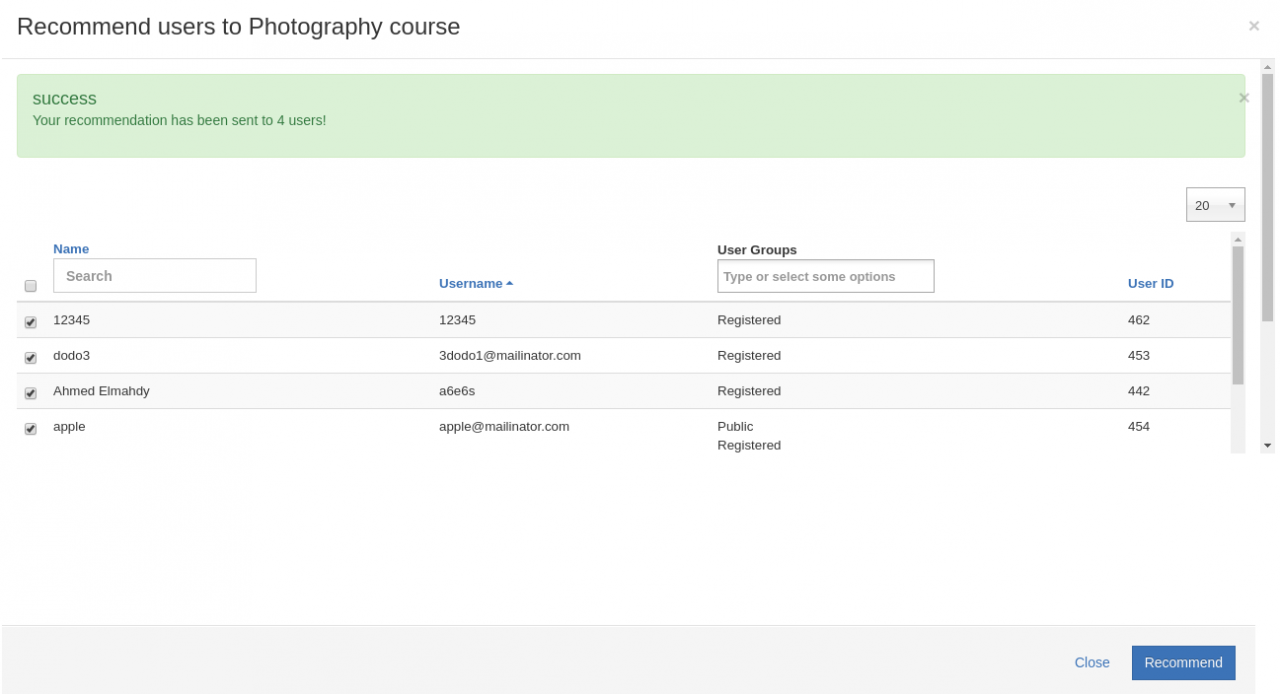This screenshot has width=1280, height=694.
Task: Uncheck the apple user checkbox
Action: click(x=30, y=428)
